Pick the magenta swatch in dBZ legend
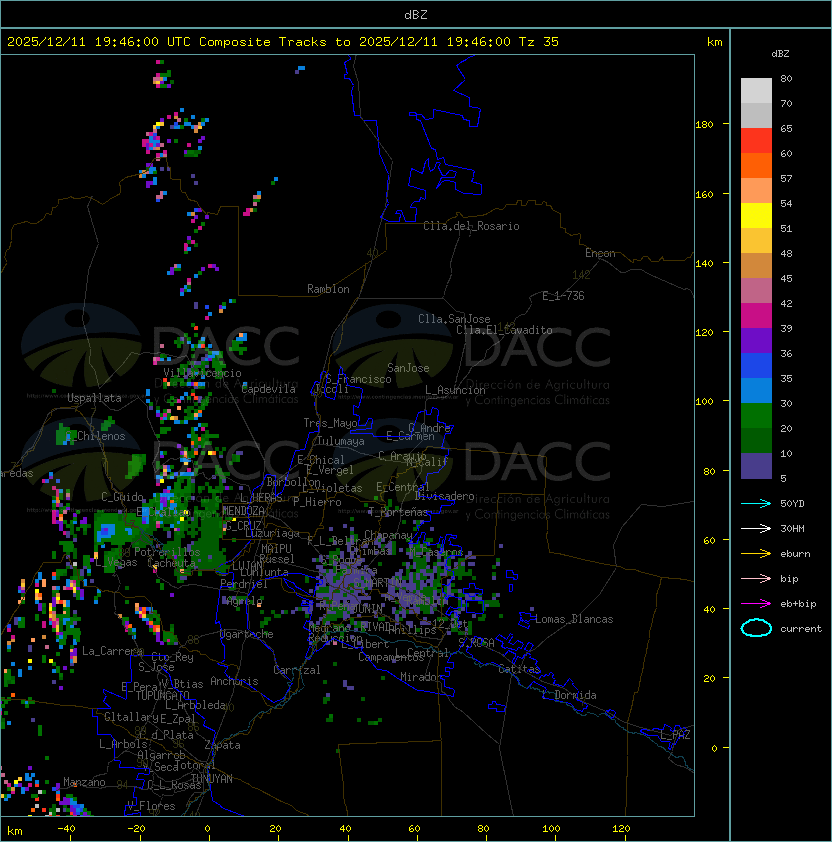 tap(756, 316)
